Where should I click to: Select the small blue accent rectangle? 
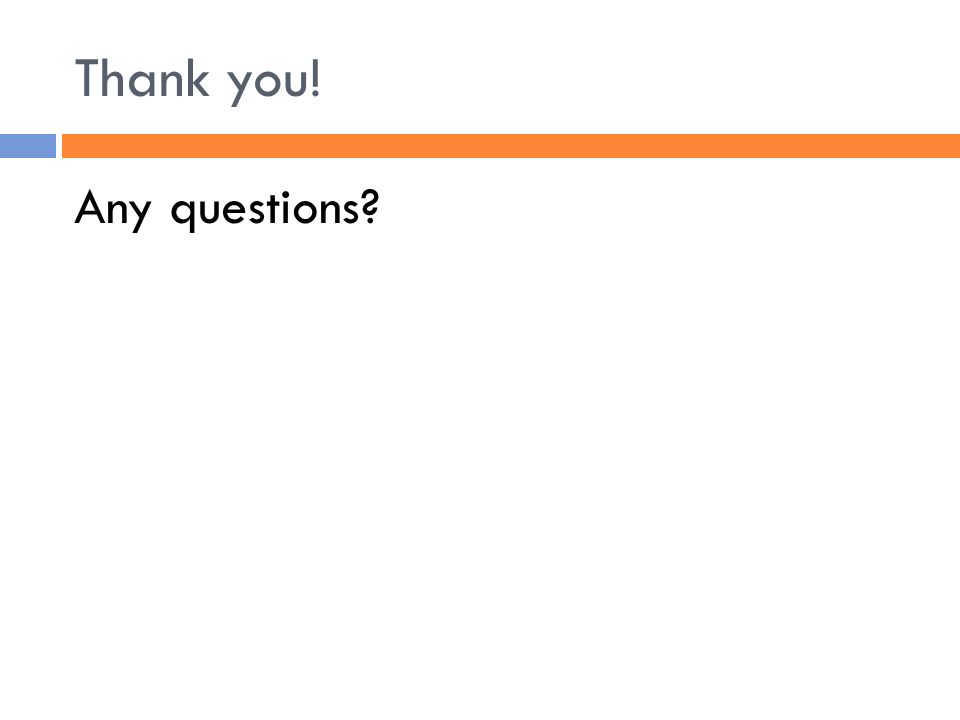(x=28, y=146)
